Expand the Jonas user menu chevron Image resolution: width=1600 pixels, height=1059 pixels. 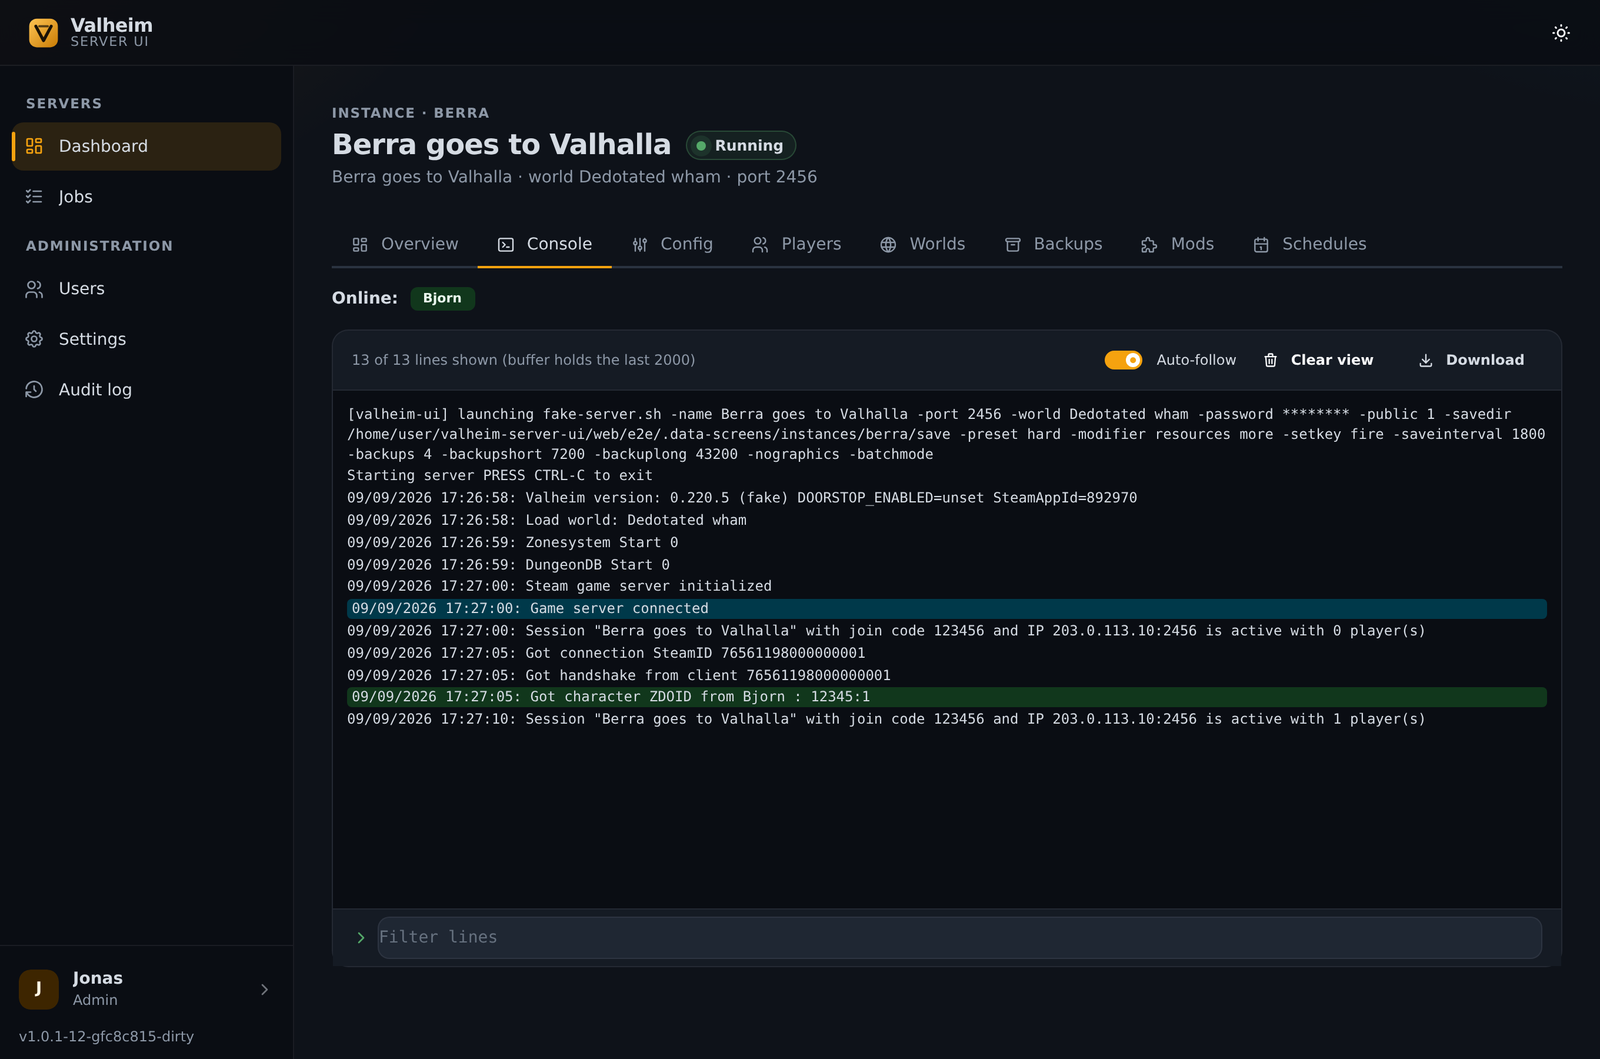264,990
